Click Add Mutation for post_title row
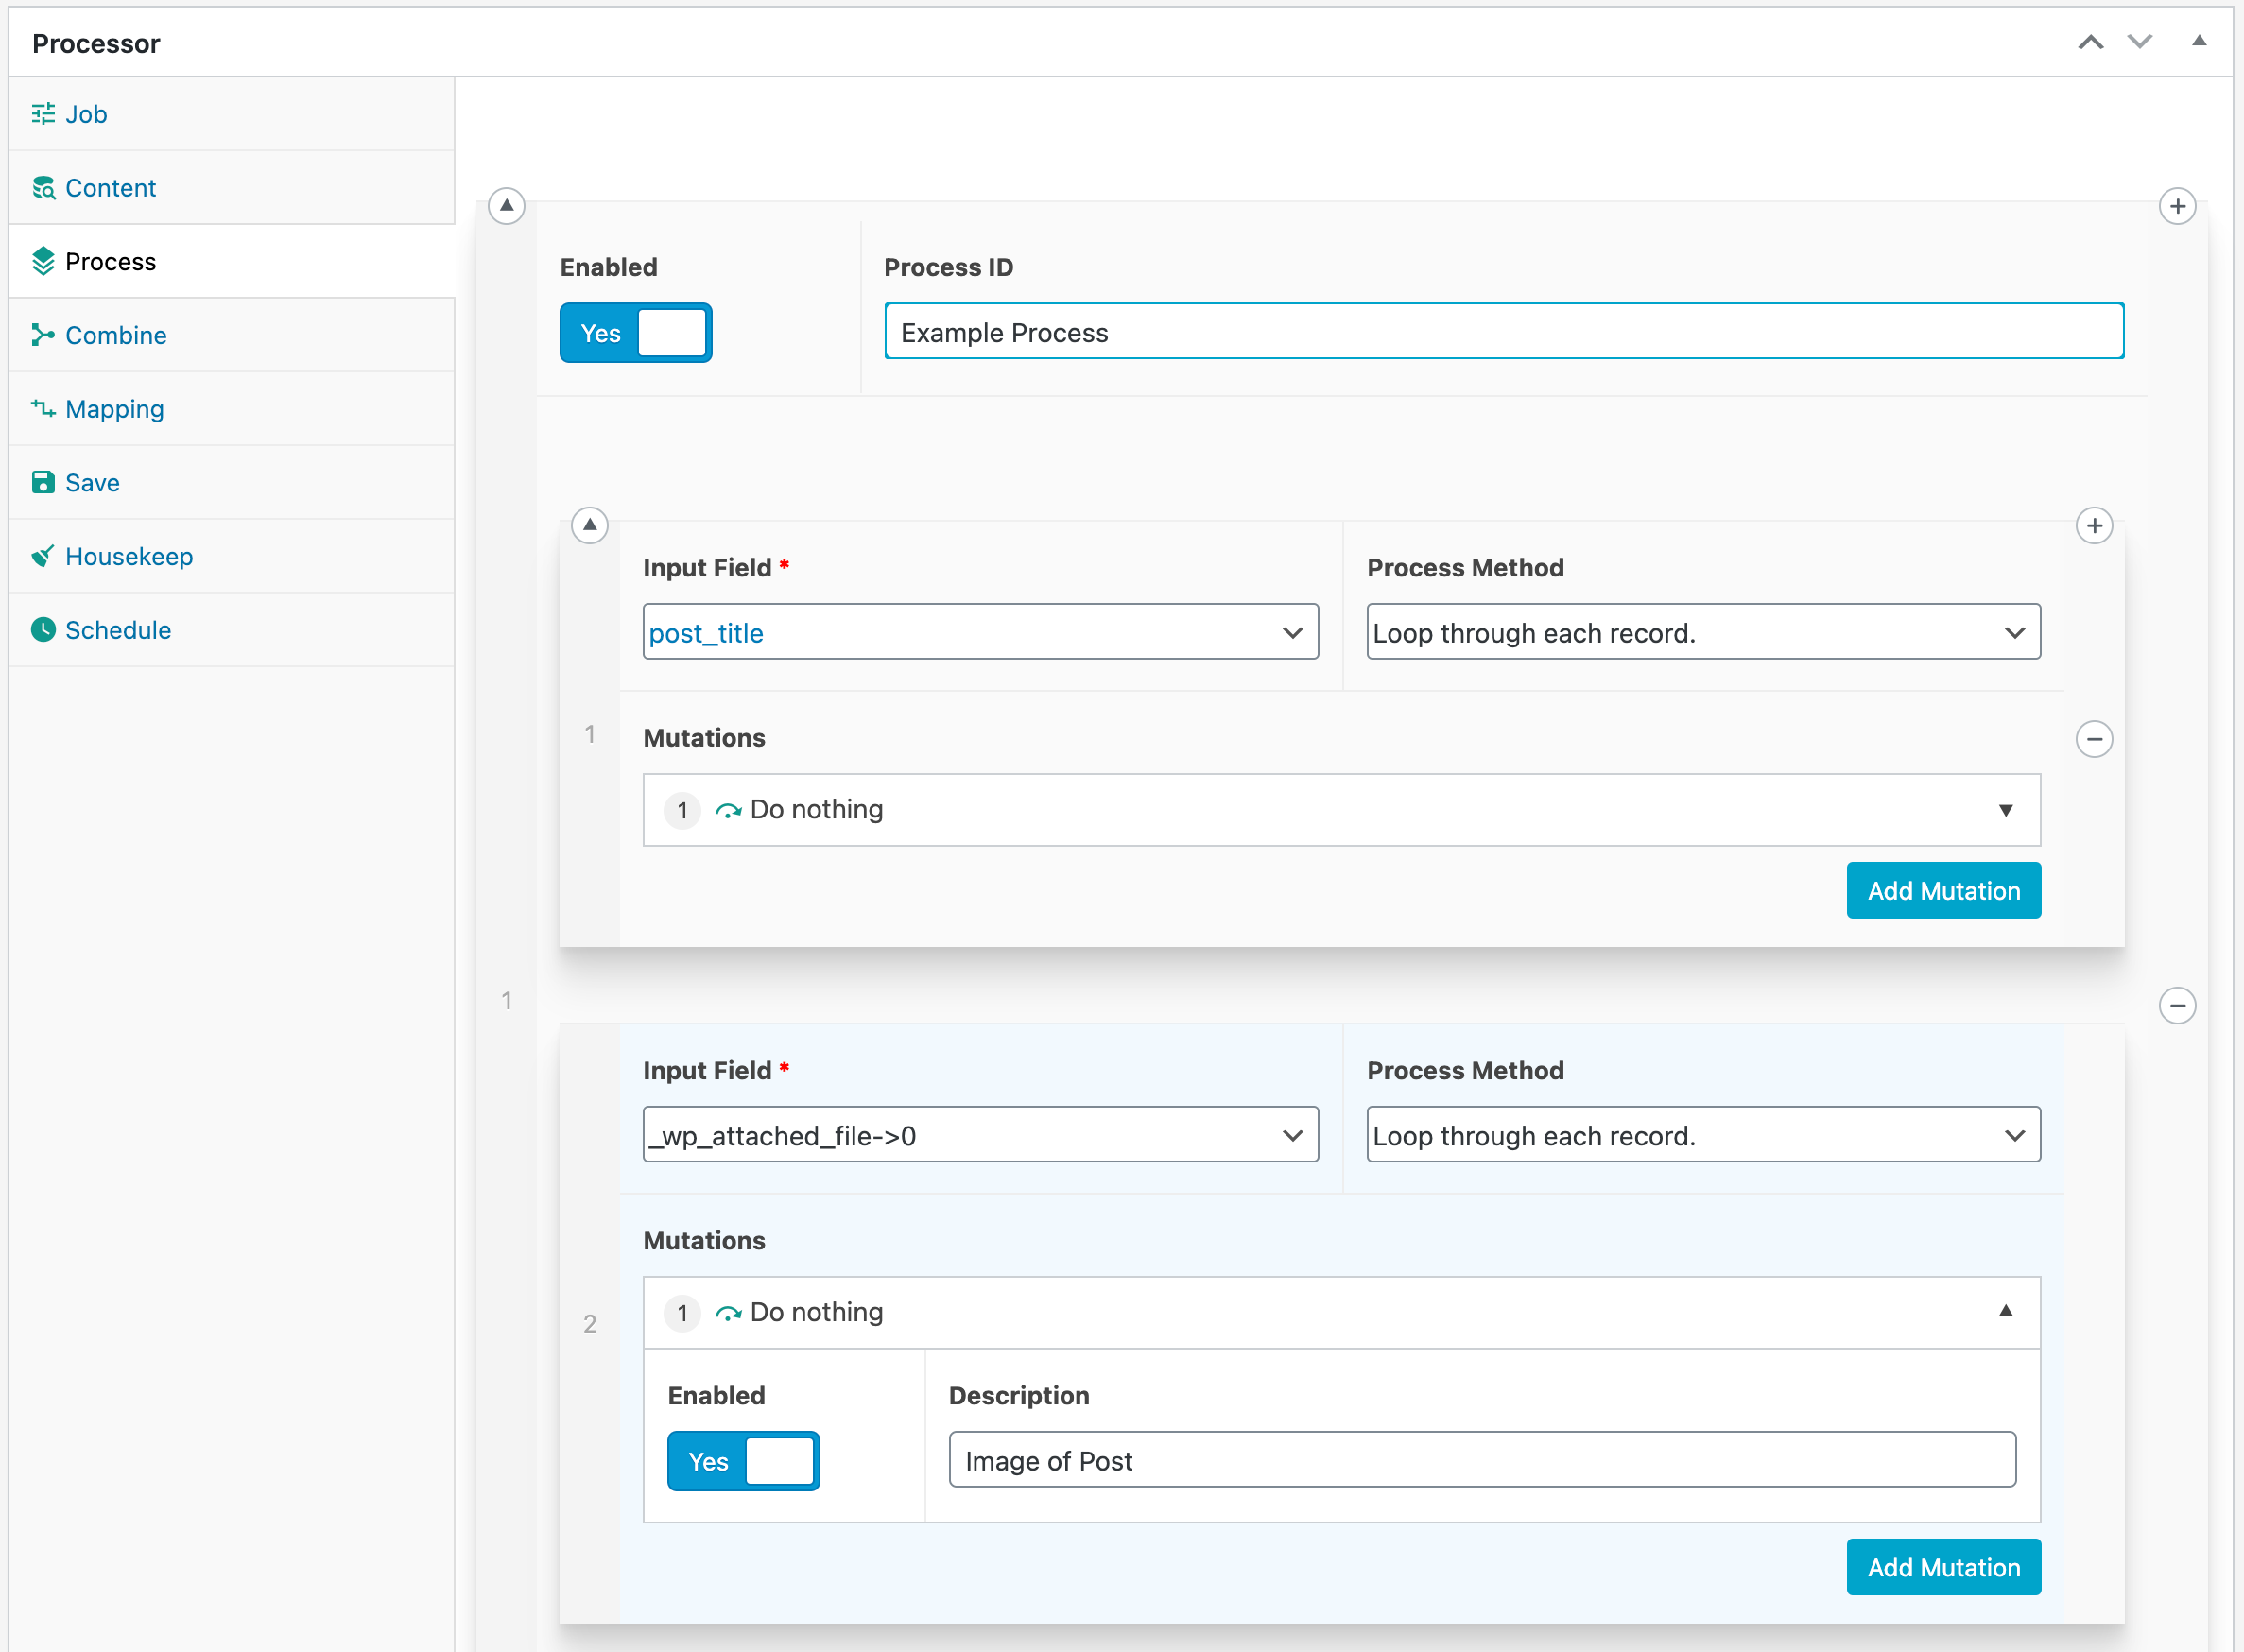Screen dimensions: 2244x1652 tap(1943, 890)
